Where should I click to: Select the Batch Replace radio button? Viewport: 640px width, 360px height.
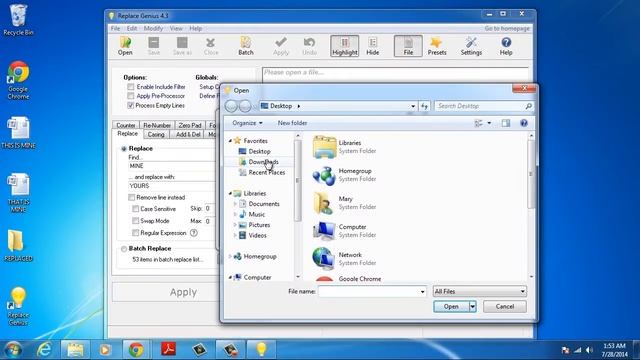pyautogui.click(x=124, y=249)
